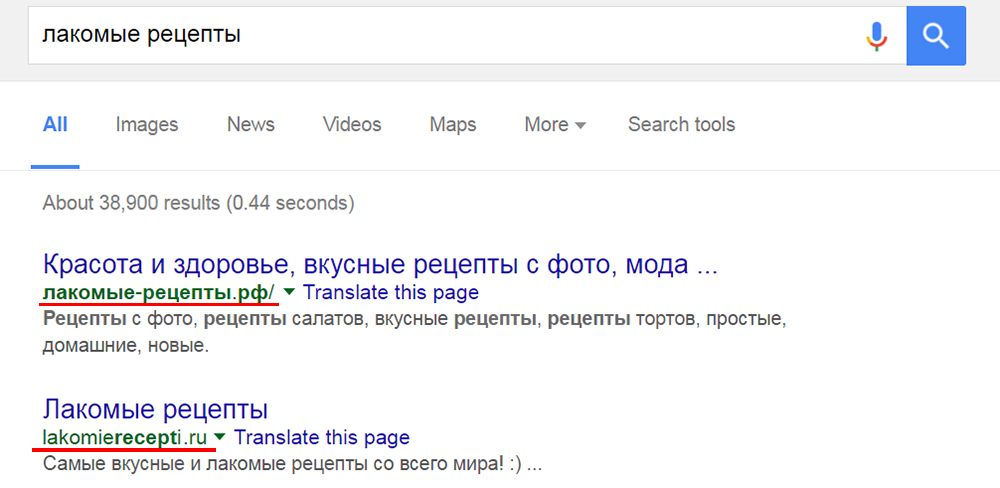1000x488 pixels.
Task: Switch to the Images tab
Action: click(x=147, y=125)
